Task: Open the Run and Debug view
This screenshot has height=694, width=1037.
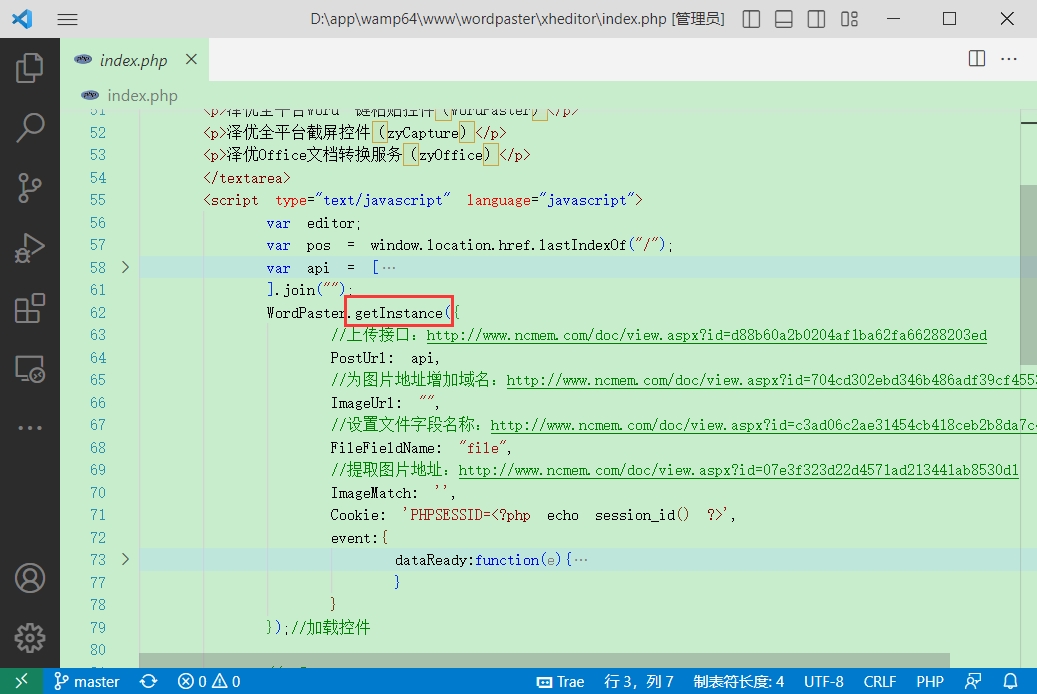Action: pos(30,247)
